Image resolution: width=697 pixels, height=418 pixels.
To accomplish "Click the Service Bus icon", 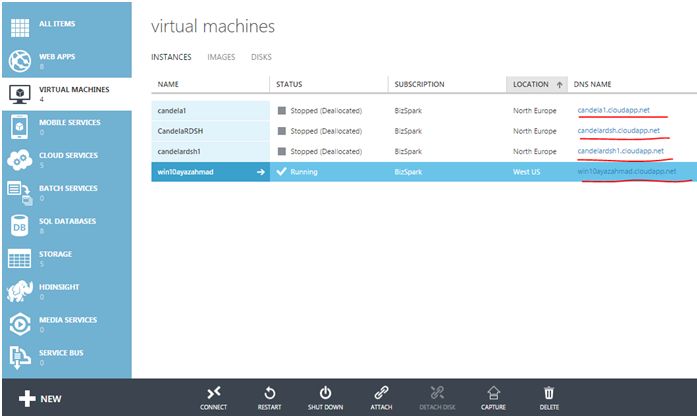I will 20,358.
